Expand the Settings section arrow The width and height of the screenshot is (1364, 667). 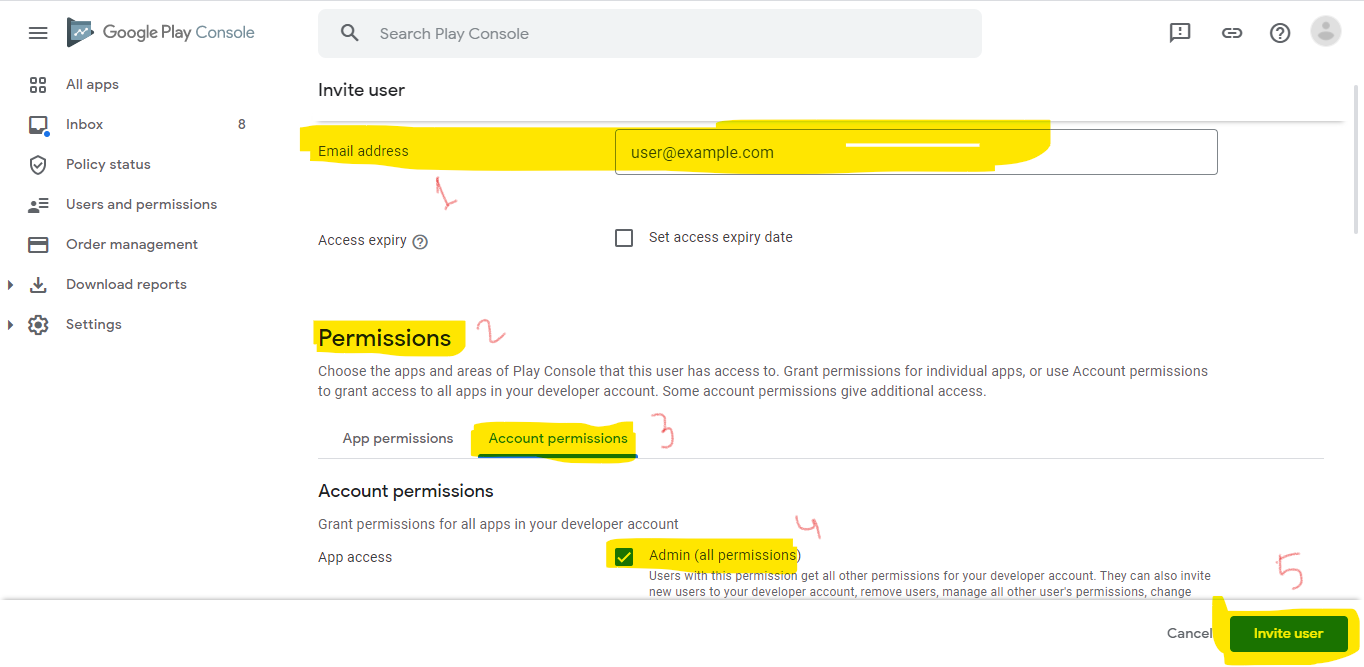click(x=11, y=325)
